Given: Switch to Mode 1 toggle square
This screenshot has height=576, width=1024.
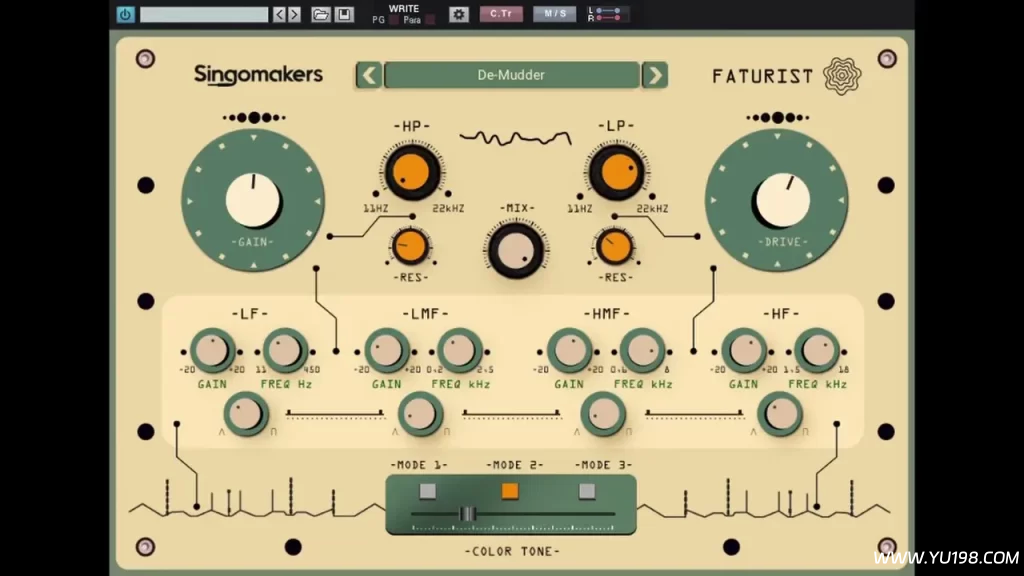Looking at the screenshot, I should coord(427,489).
